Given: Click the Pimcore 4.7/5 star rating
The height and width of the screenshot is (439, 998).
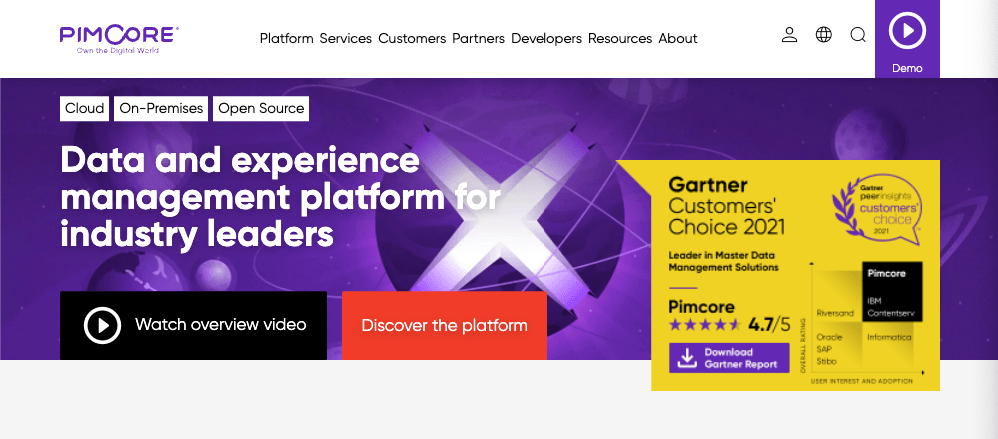Looking at the screenshot, I should point(728,324).
